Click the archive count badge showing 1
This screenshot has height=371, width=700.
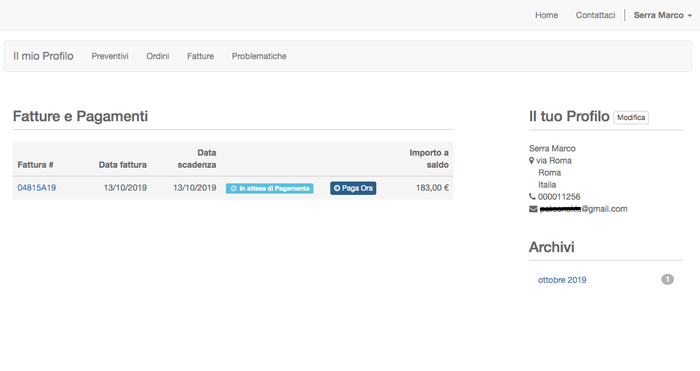click(667, 279)
